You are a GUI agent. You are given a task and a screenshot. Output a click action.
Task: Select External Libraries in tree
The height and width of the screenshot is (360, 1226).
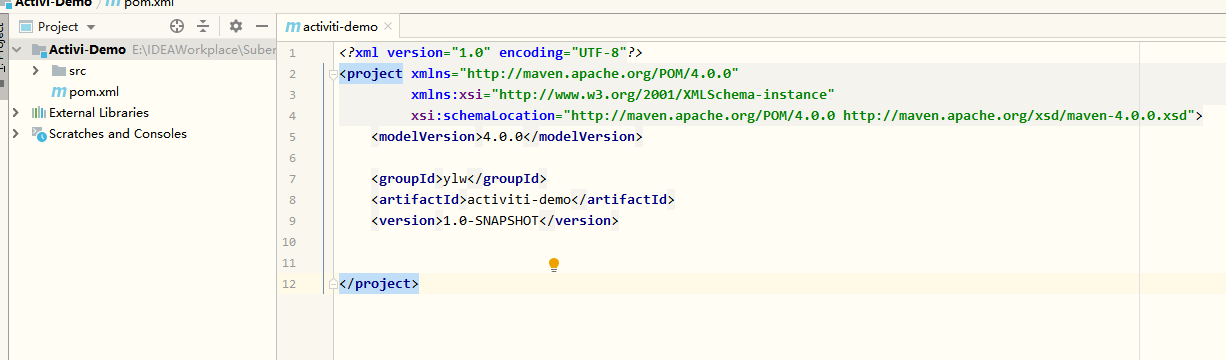click(x=99, y=113)
